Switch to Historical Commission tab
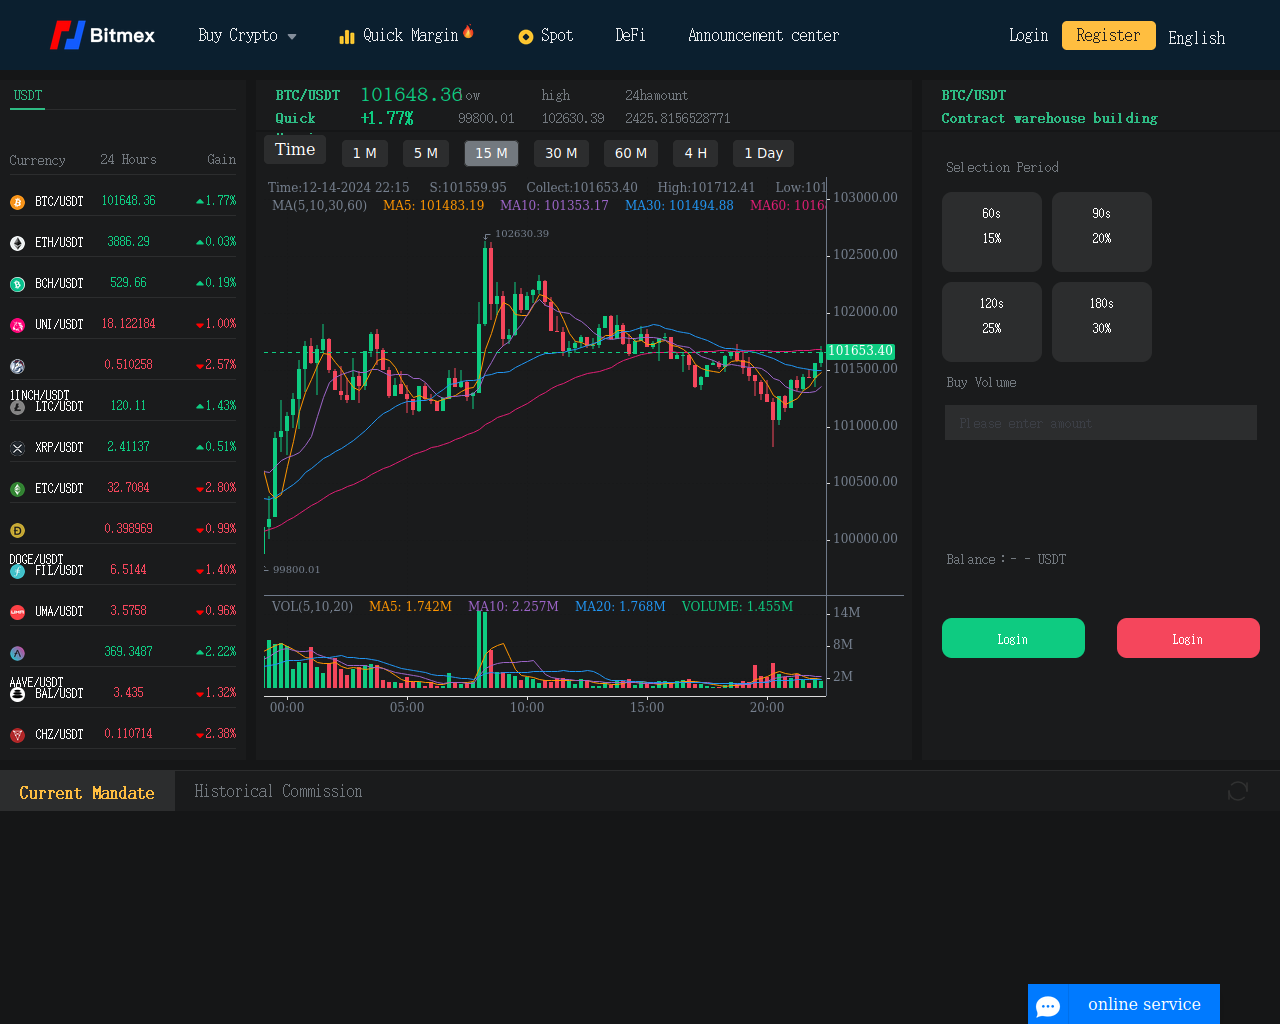Screen dimensions: 1280x1024 (278, 791)
